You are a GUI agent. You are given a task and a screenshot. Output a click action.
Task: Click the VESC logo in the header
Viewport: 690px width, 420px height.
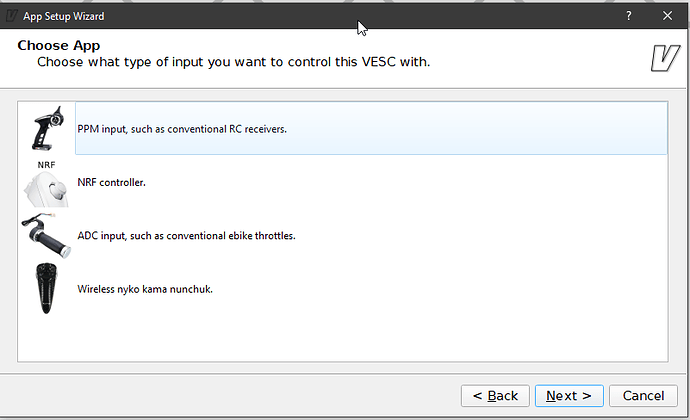[664, 59]
